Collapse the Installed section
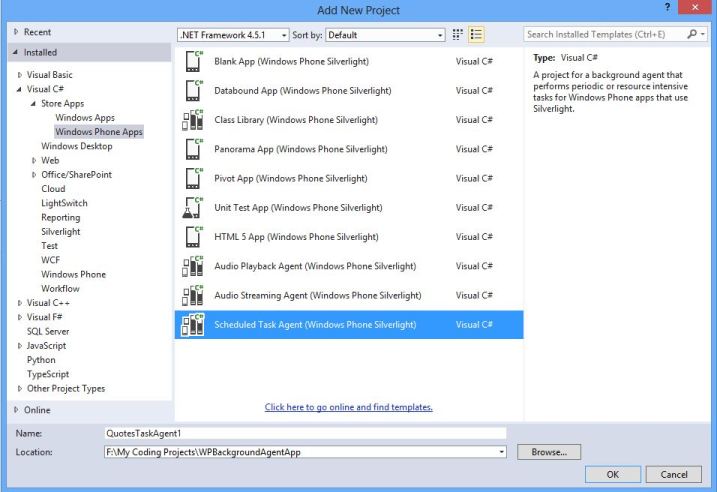 pos(16,52)
